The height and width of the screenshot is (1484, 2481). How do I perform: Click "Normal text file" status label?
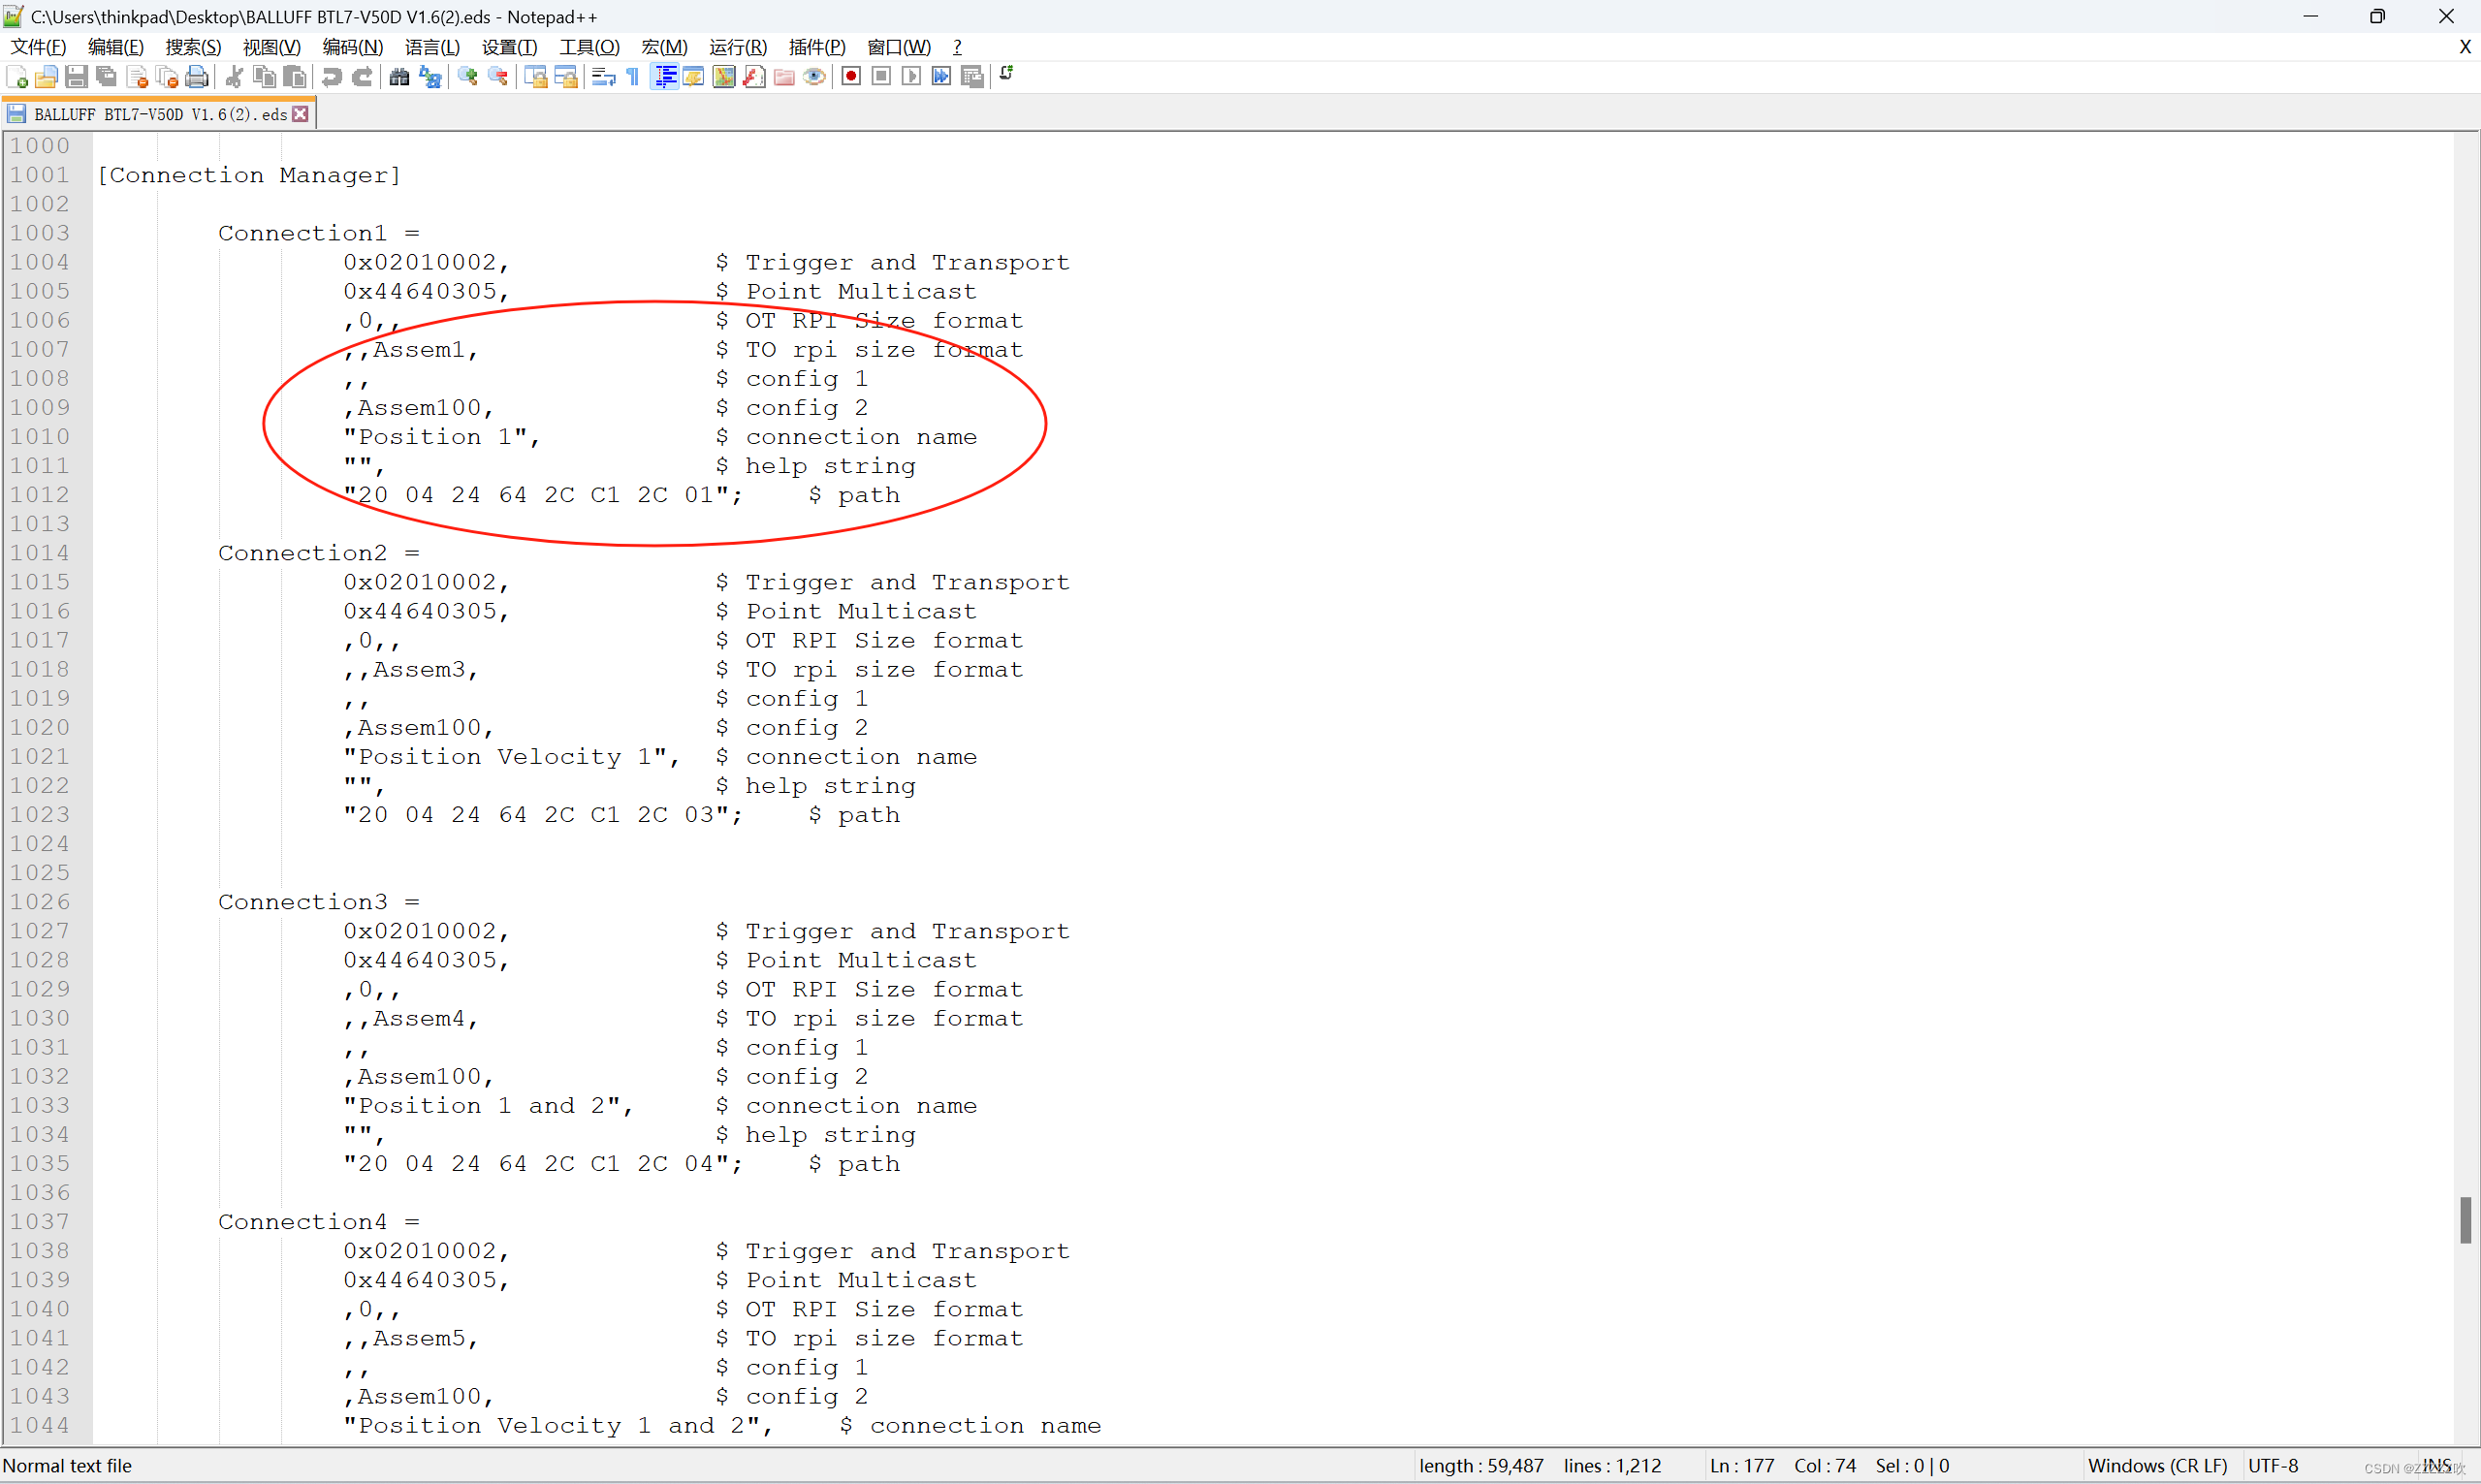pos(67,1466)
